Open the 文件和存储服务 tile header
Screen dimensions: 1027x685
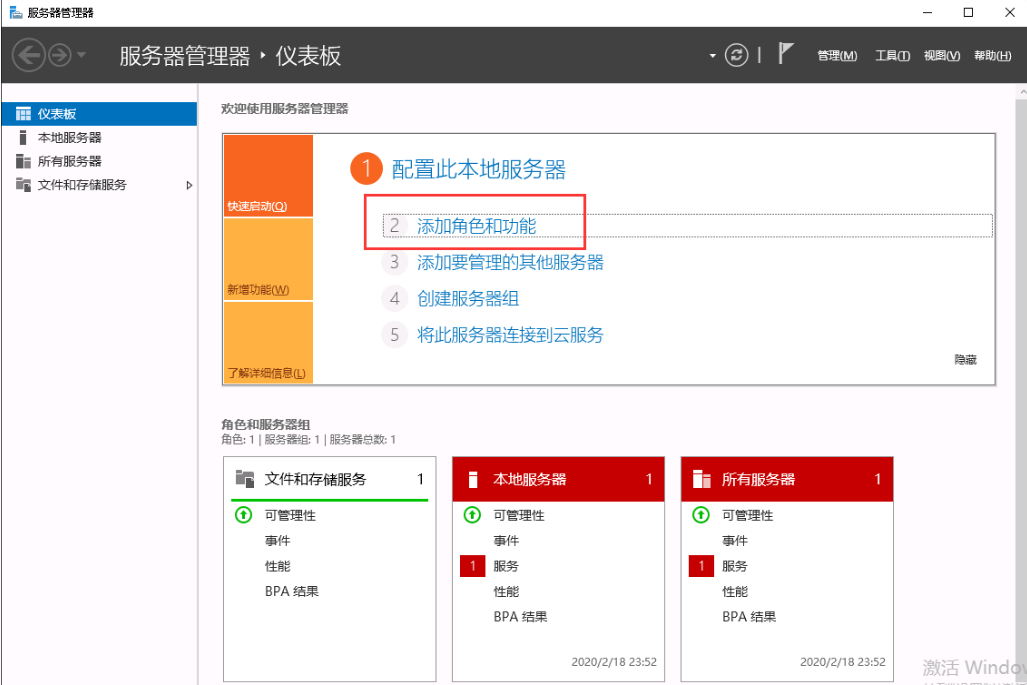(x=315, y=480)
